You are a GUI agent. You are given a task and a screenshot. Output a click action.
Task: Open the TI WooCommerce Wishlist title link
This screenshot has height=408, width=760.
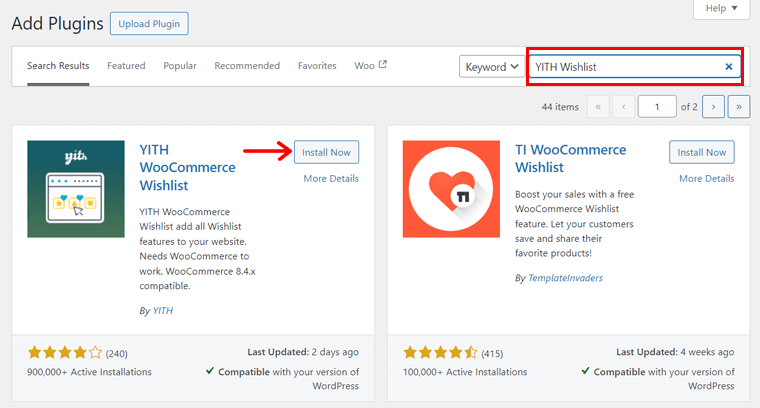570,158
